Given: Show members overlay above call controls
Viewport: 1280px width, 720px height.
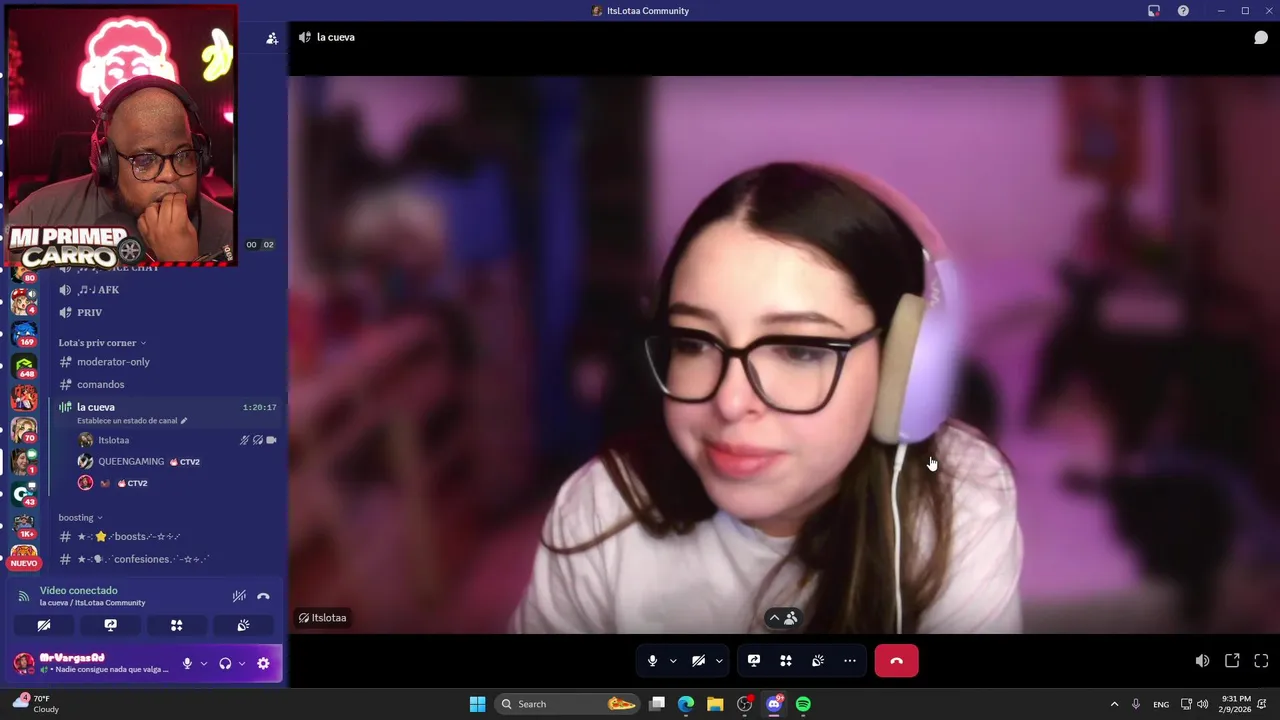Looking at the screenshot, I should point(783,618).
